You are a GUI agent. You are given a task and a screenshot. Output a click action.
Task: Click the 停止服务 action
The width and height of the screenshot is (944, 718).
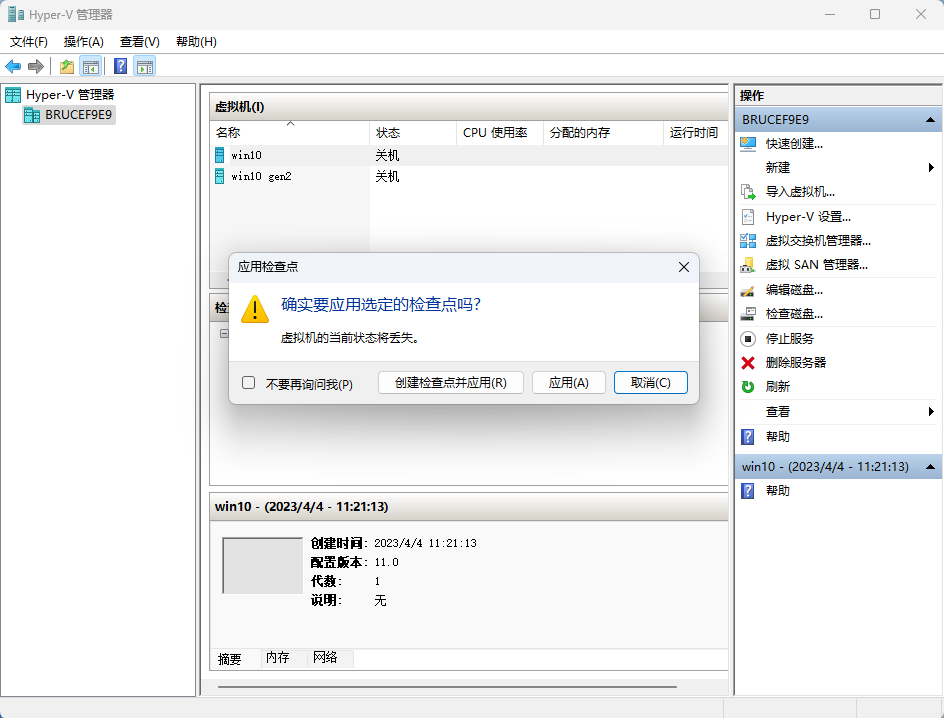click(789, 338)
